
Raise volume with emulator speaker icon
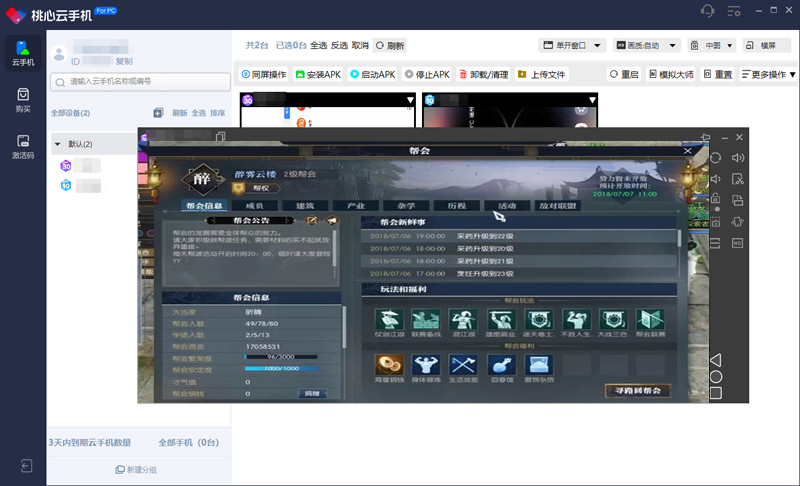pyautogui.click(x=738, y=158)
